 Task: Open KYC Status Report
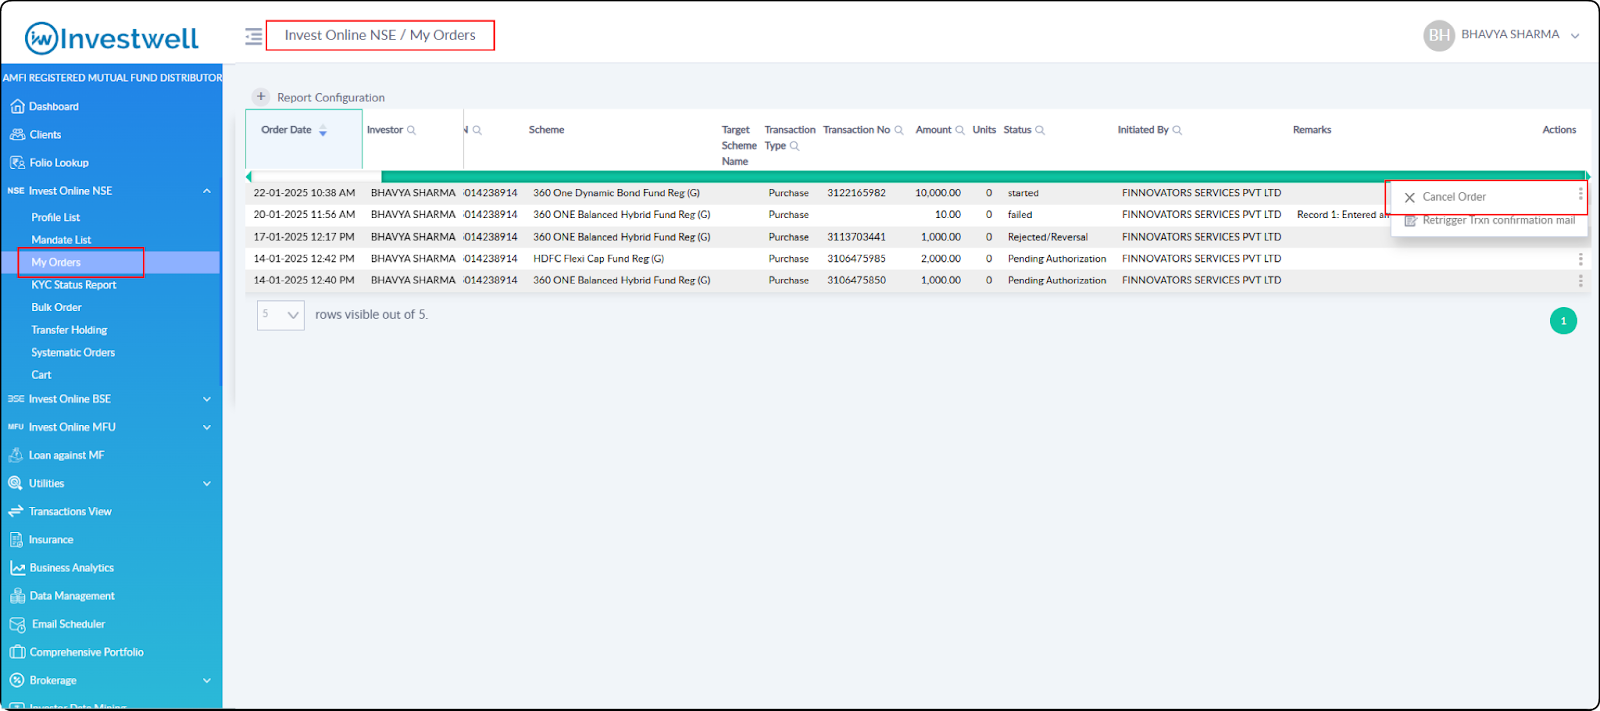pyautogui.click(x=74, y=285)
